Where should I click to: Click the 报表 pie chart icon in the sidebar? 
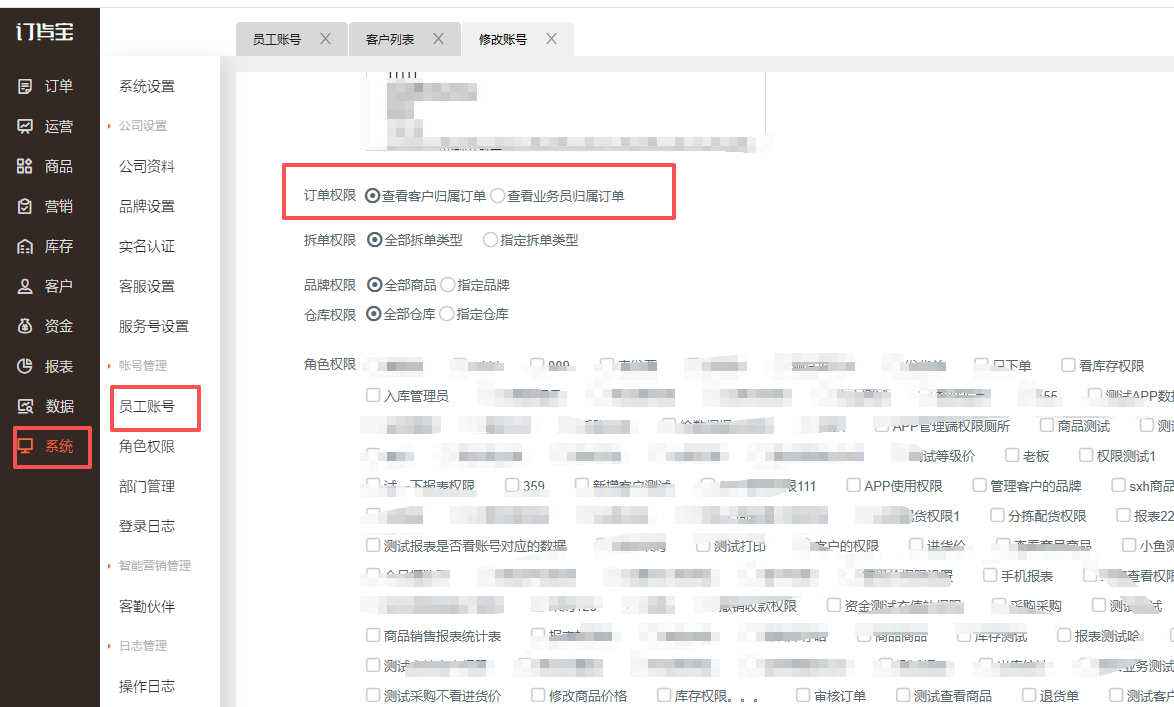[x=25, y=366]
